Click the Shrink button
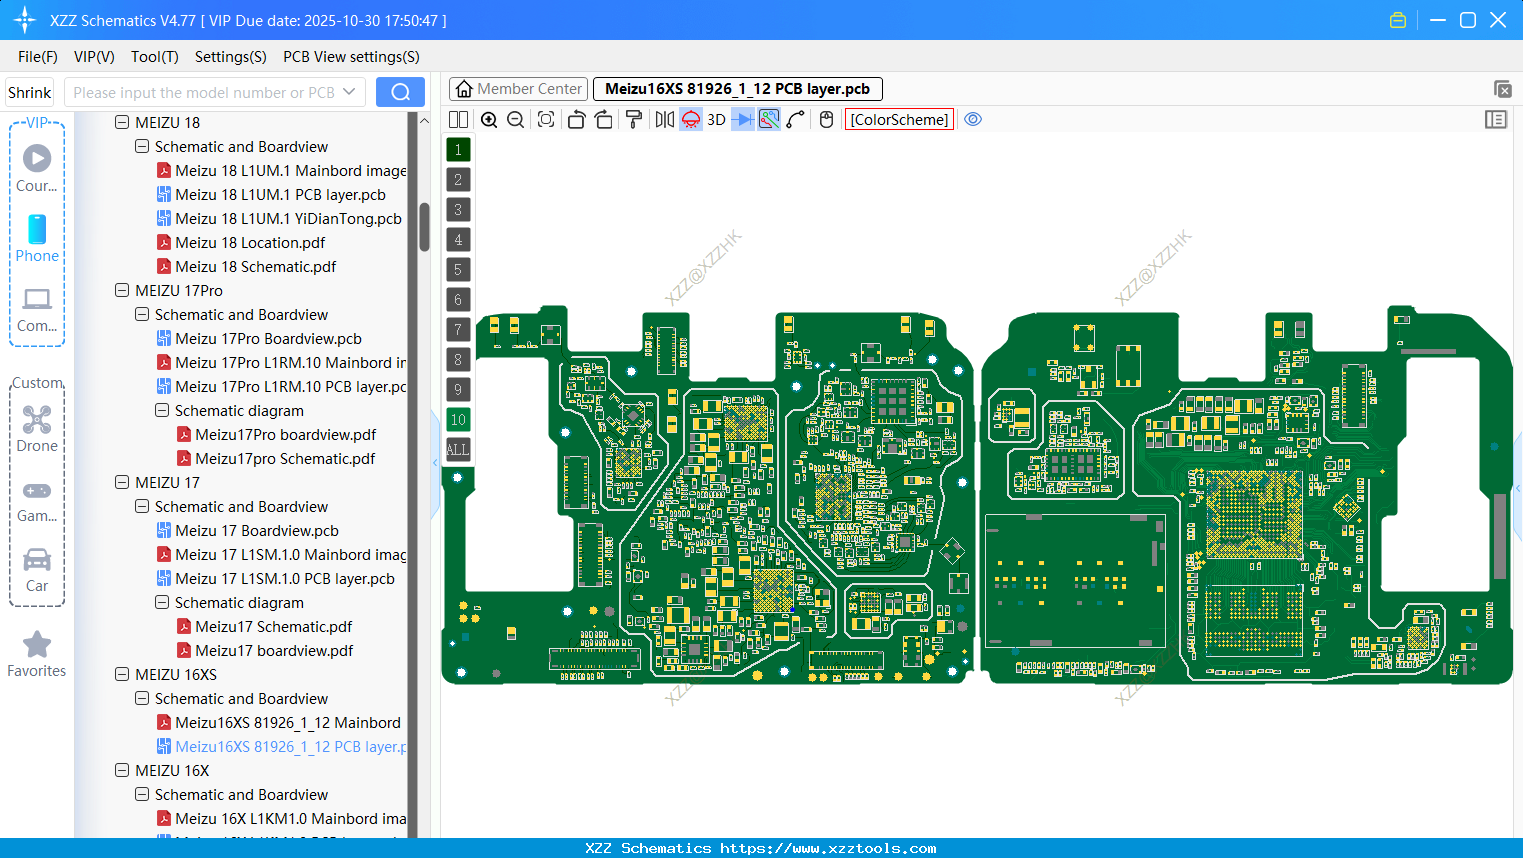Screen dimensions: 1523x858 (x=29, y=91)
